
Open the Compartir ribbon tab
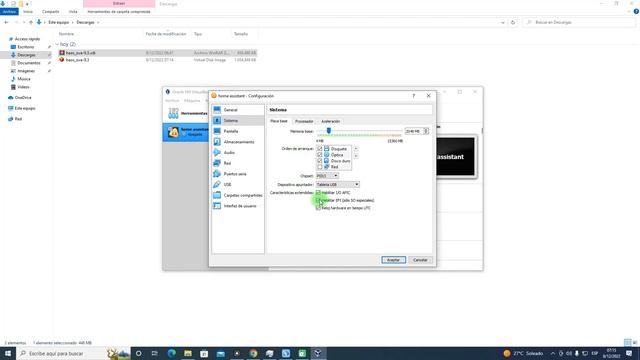[x=51, y=12]
